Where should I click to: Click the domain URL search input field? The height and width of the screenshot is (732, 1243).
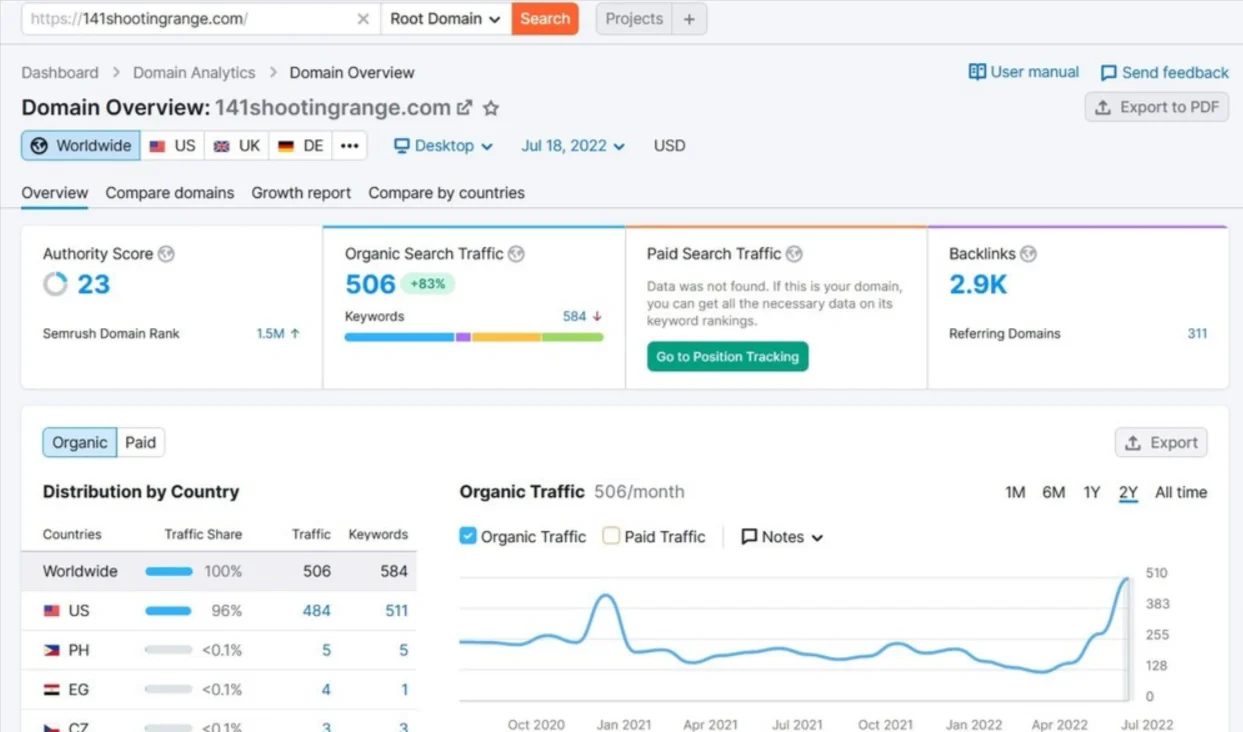click(x=190, y=19)
